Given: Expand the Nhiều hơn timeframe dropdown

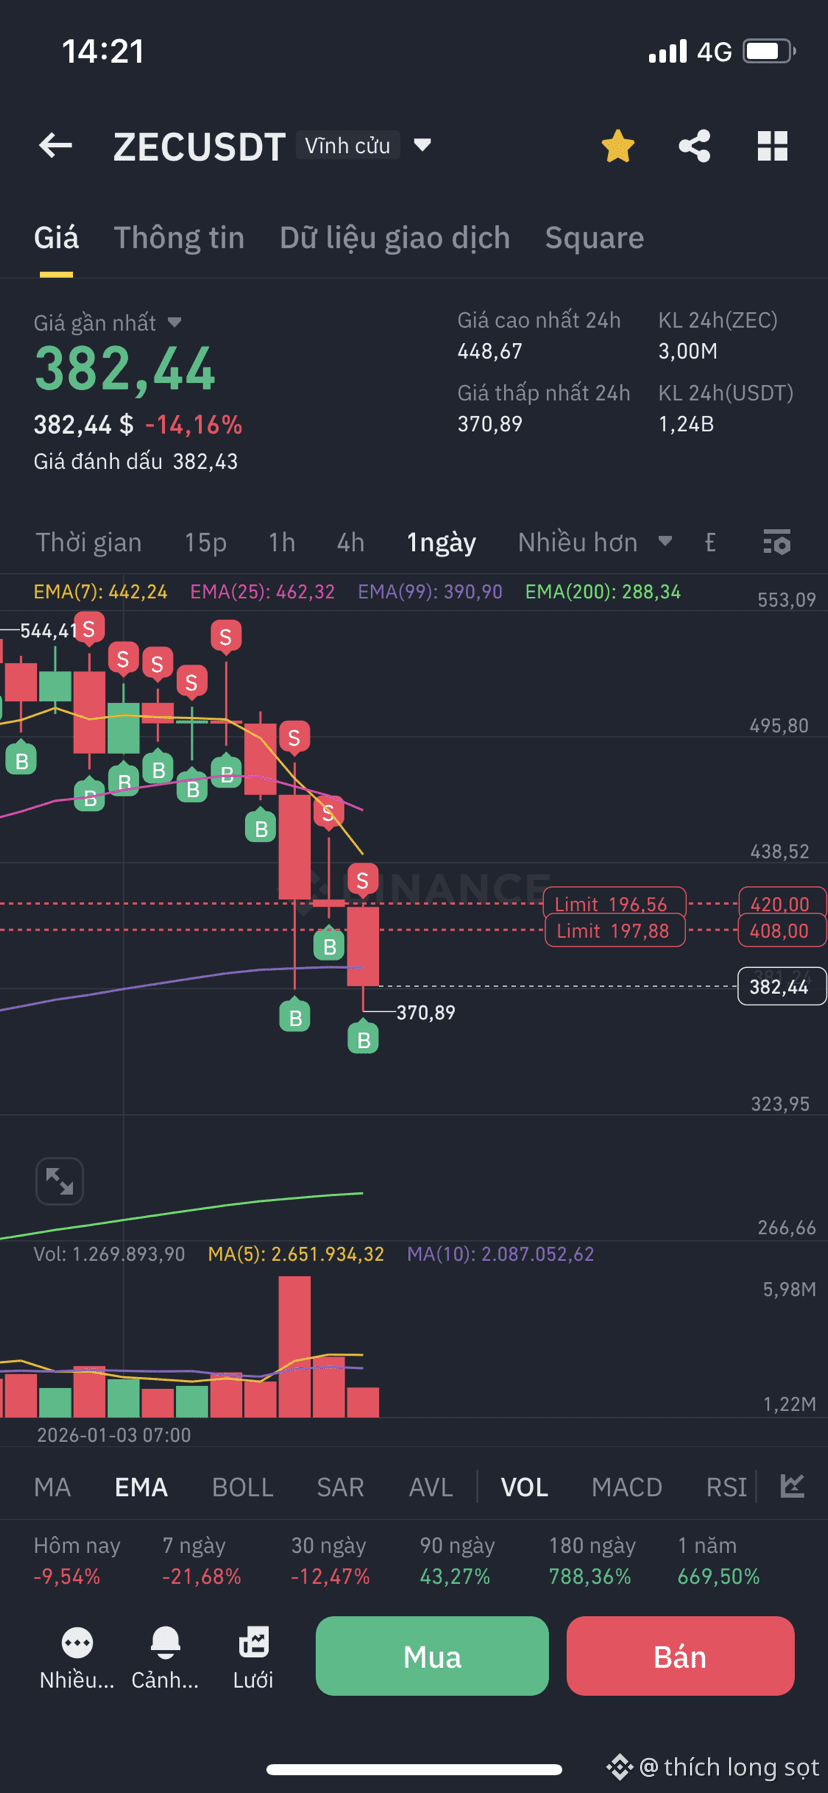Looking at the screenshot, I should tap(595, 542).
